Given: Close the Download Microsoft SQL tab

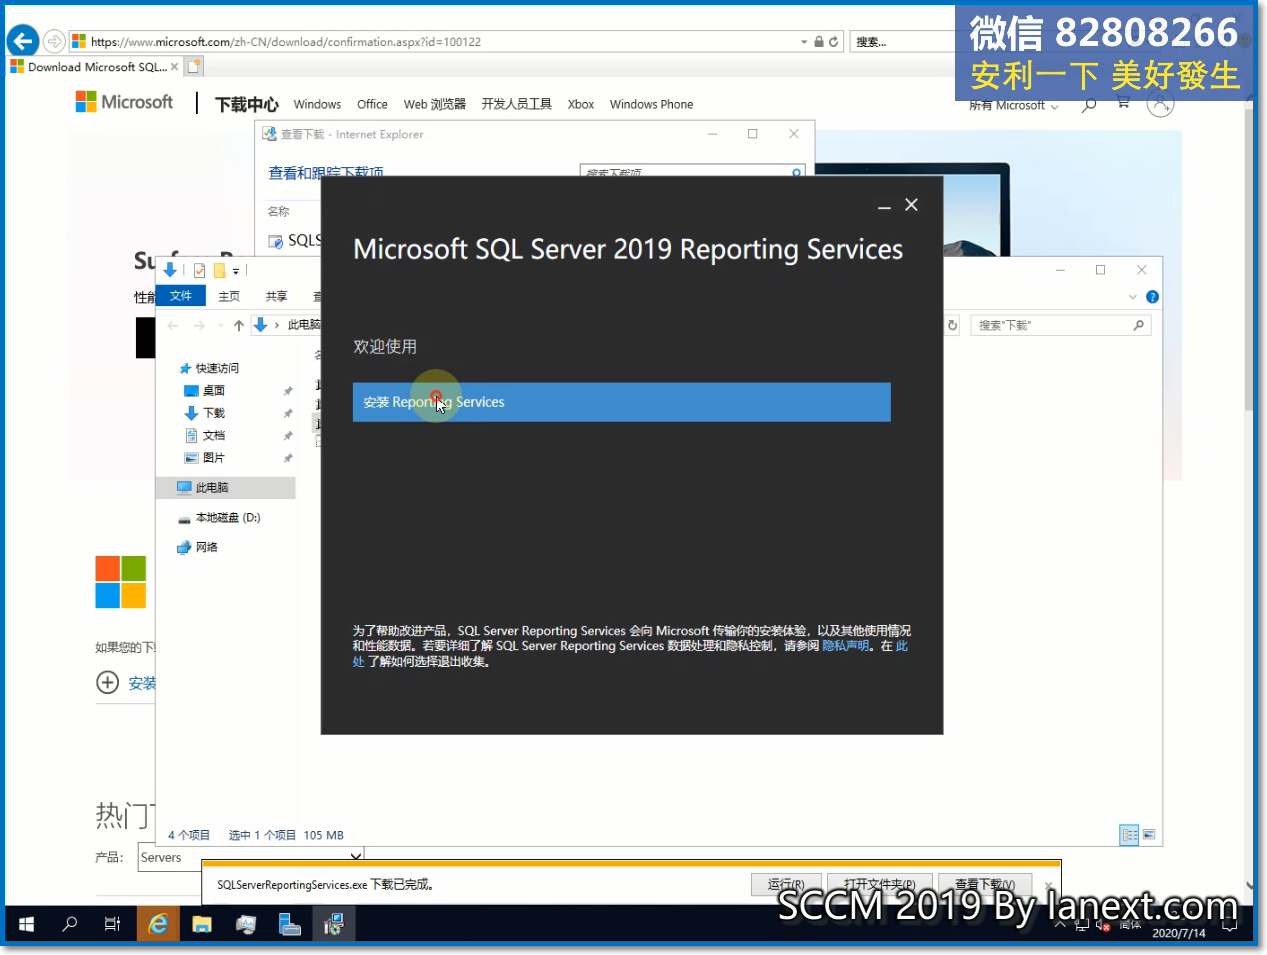Looking at the screenshot, I should click(174, 67).
